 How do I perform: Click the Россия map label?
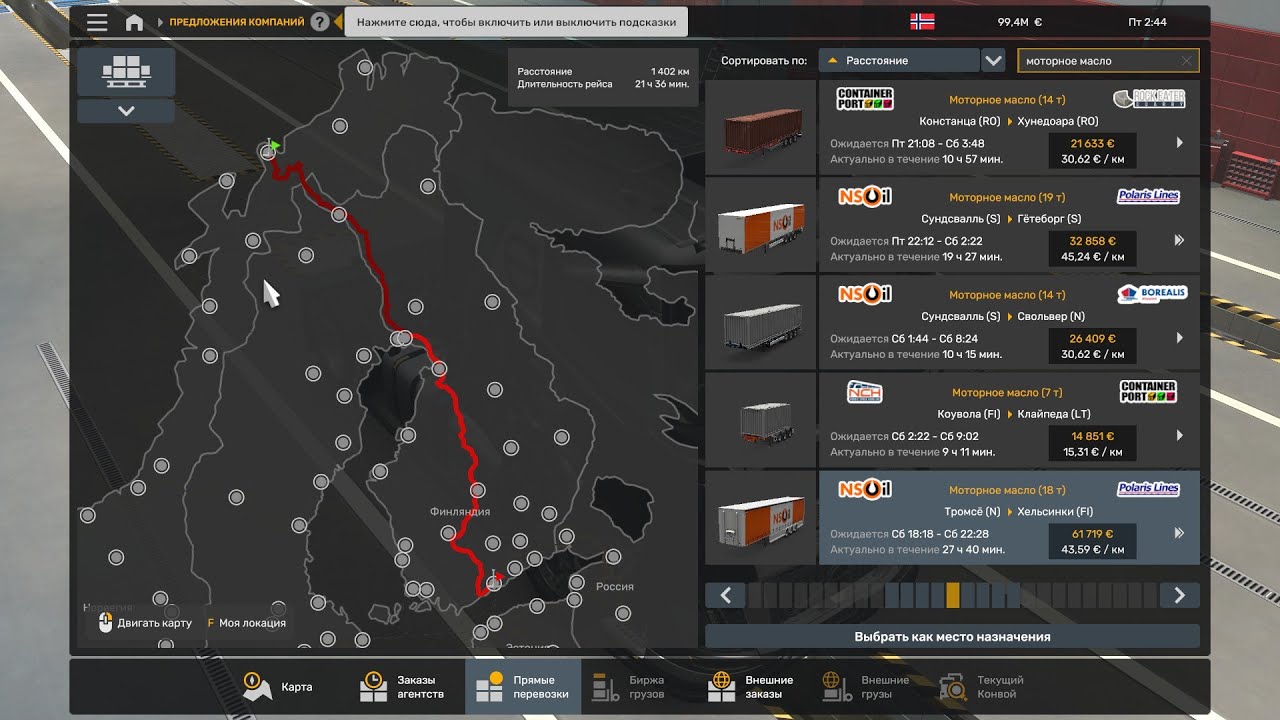click(615, 587)
